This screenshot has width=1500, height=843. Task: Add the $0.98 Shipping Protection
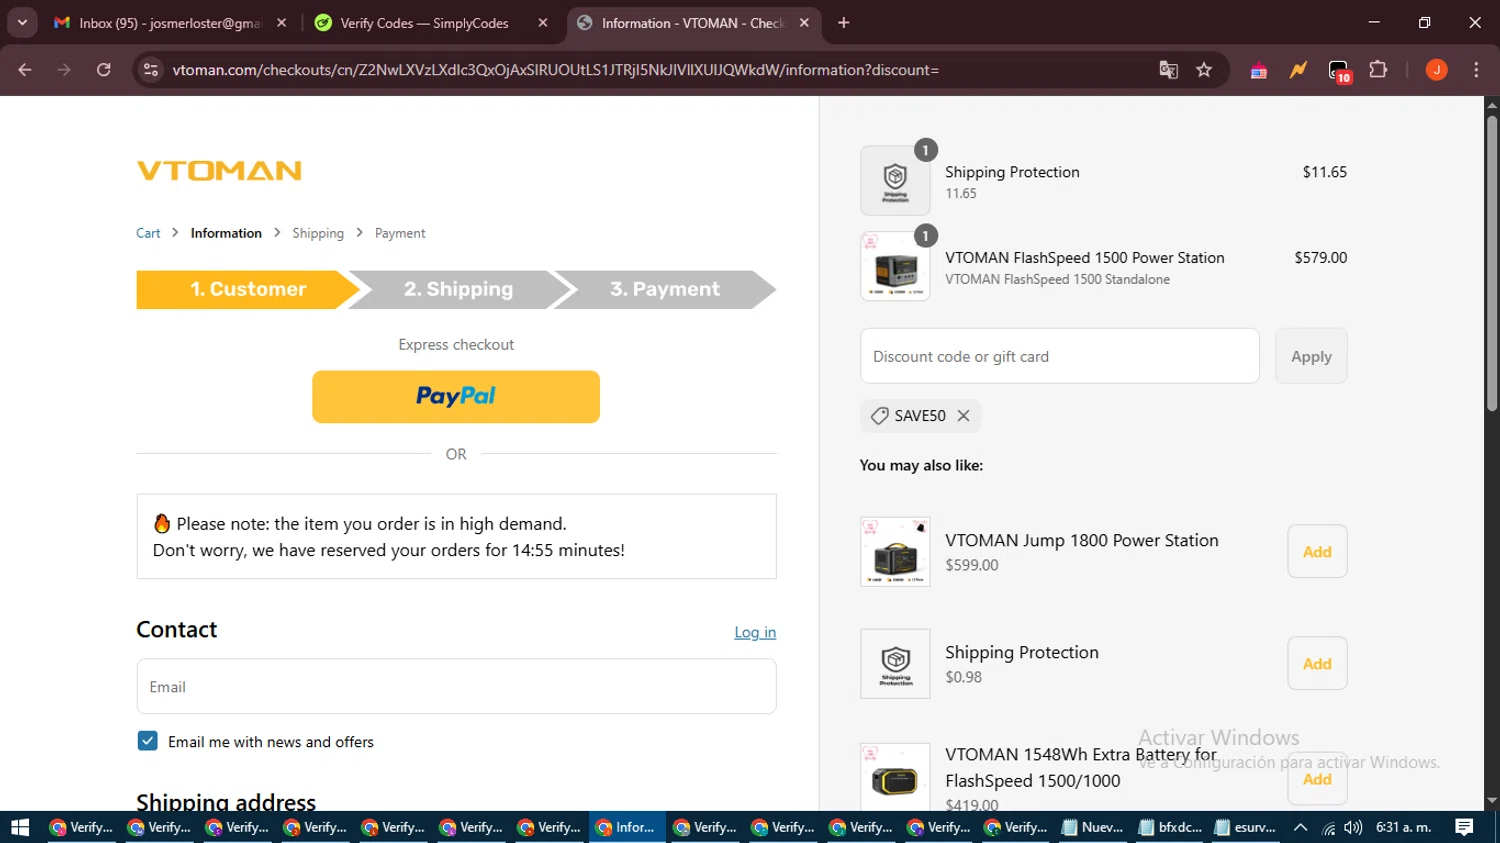pos(1317,663)
